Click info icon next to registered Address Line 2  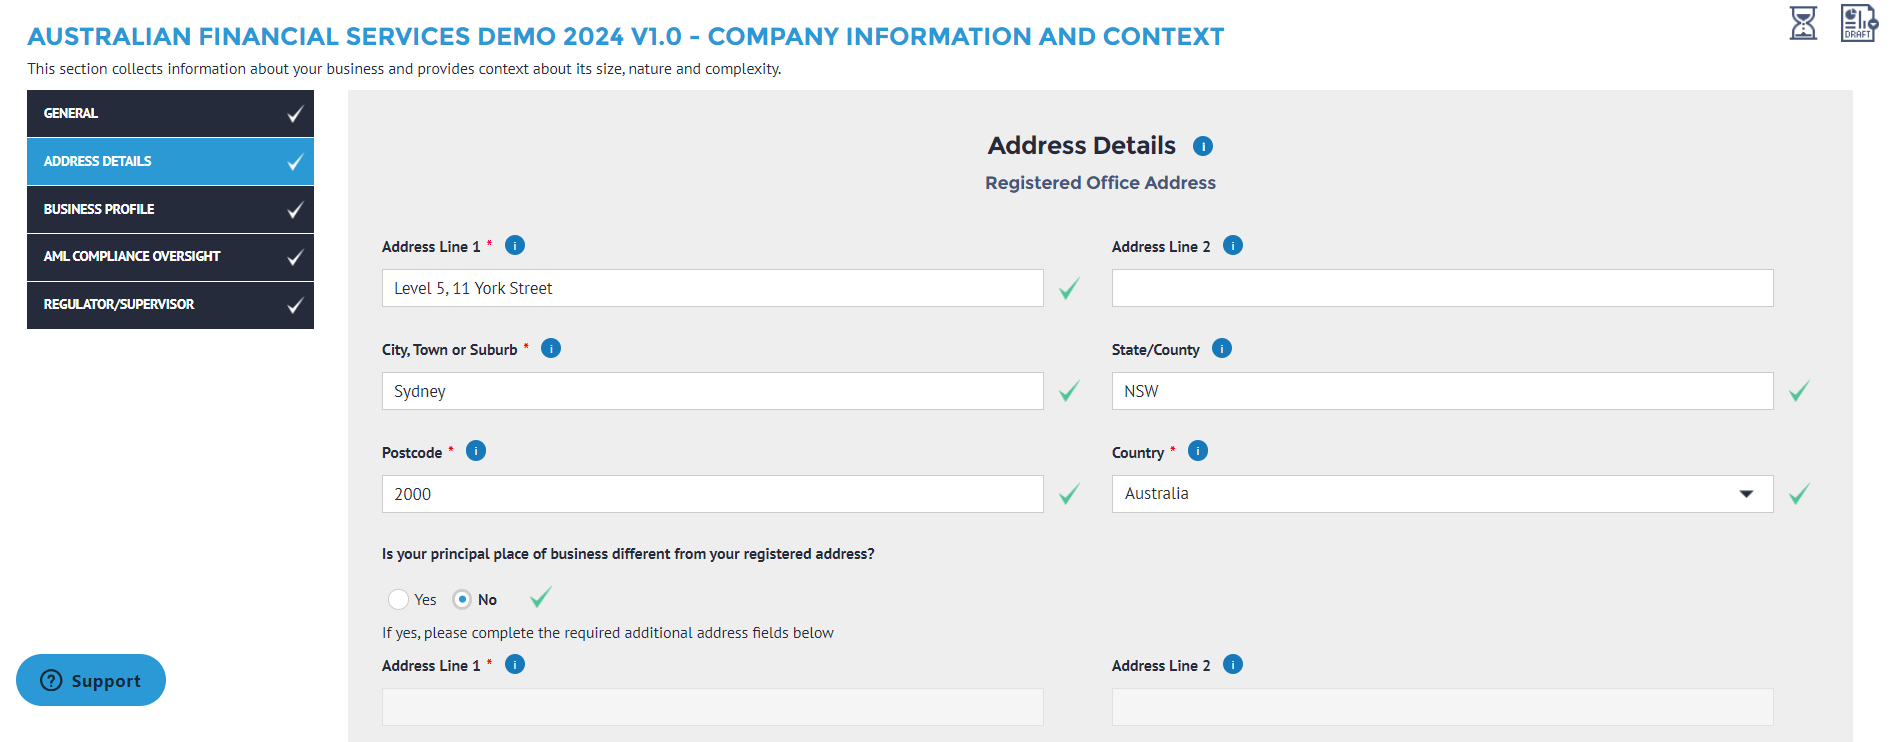coord(1232,245)
